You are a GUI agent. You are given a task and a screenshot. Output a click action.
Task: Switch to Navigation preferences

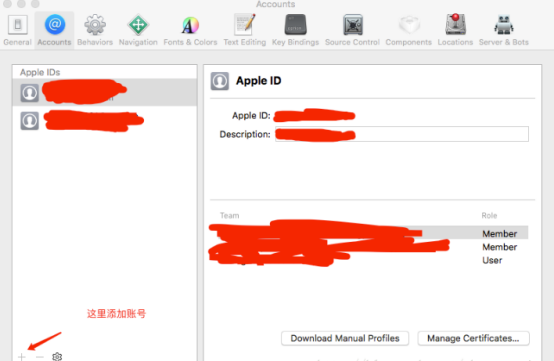(138, 30)
